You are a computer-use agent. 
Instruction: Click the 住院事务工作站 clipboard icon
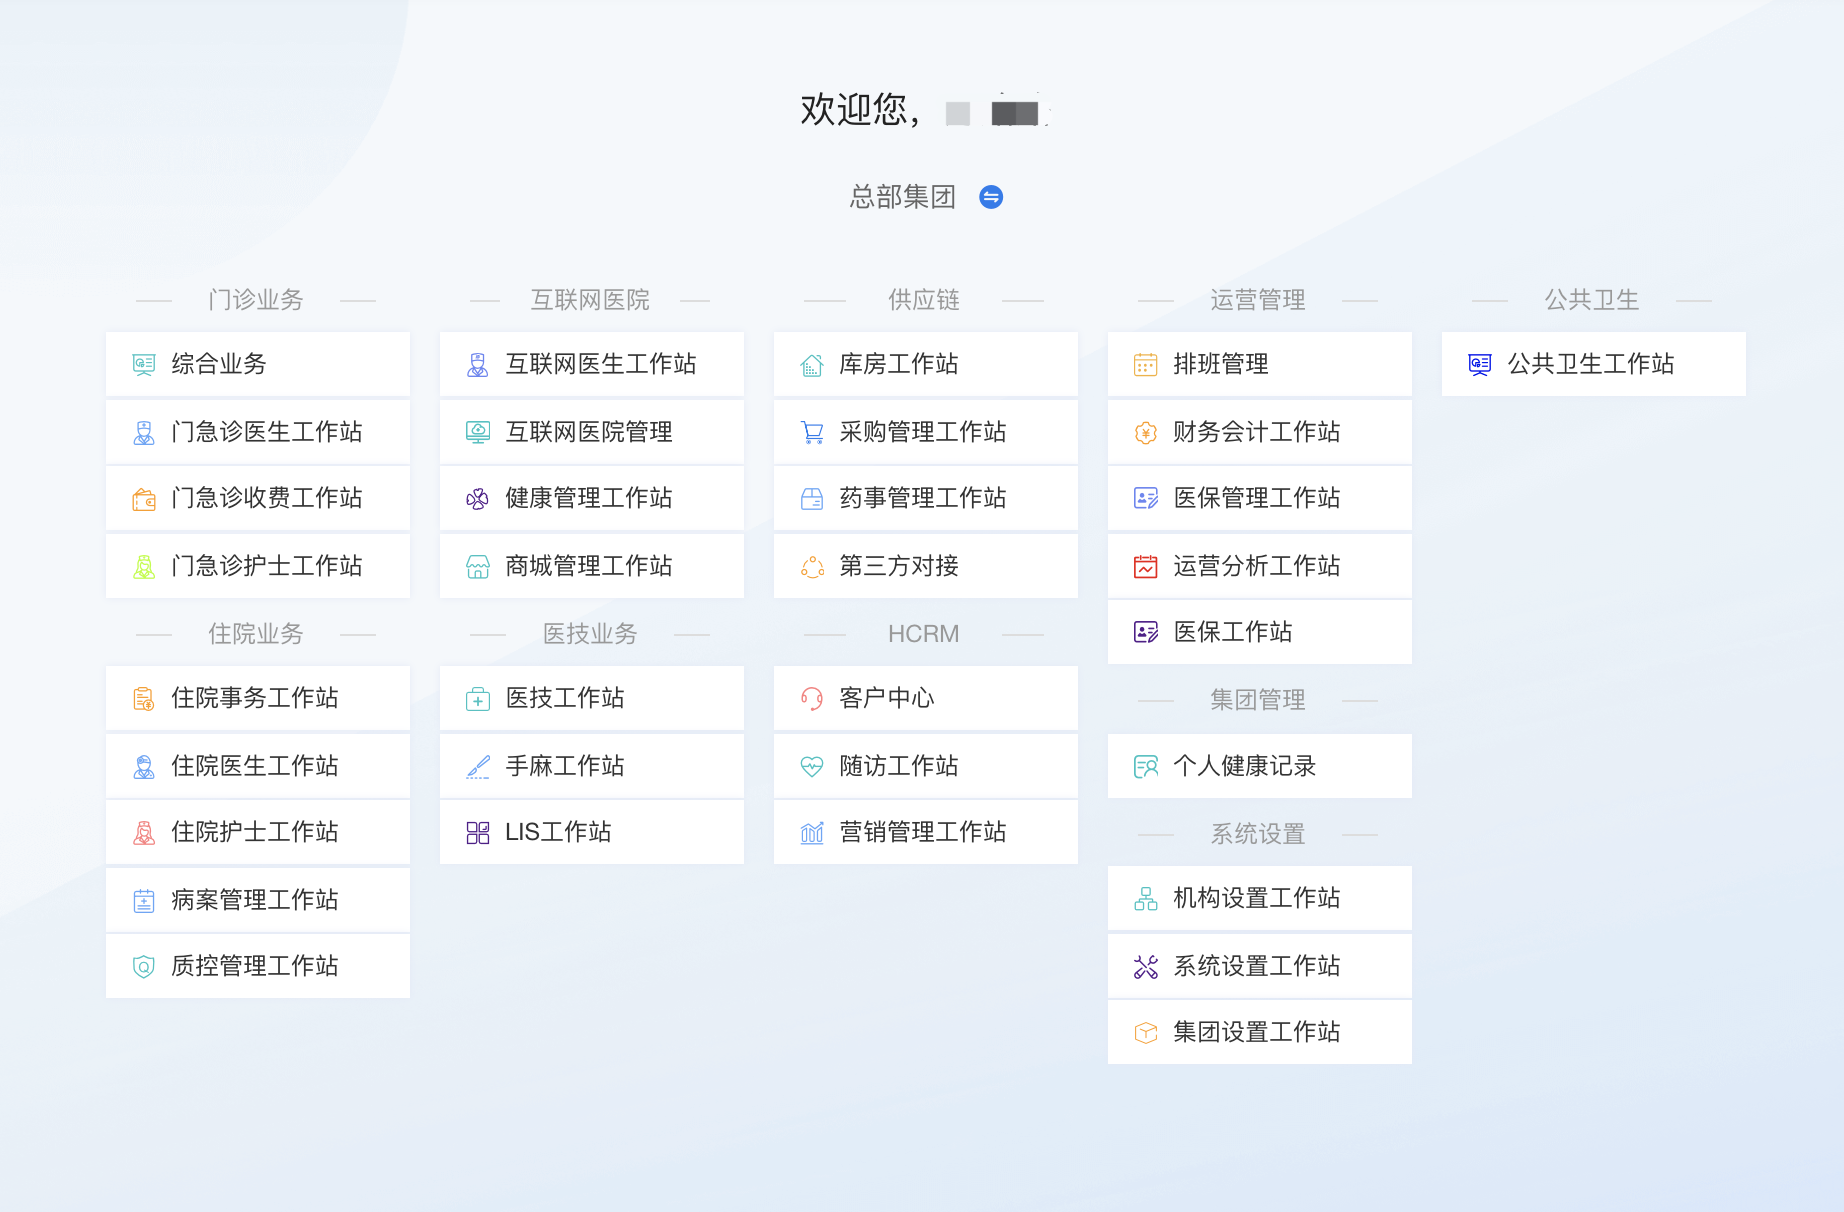144,699
